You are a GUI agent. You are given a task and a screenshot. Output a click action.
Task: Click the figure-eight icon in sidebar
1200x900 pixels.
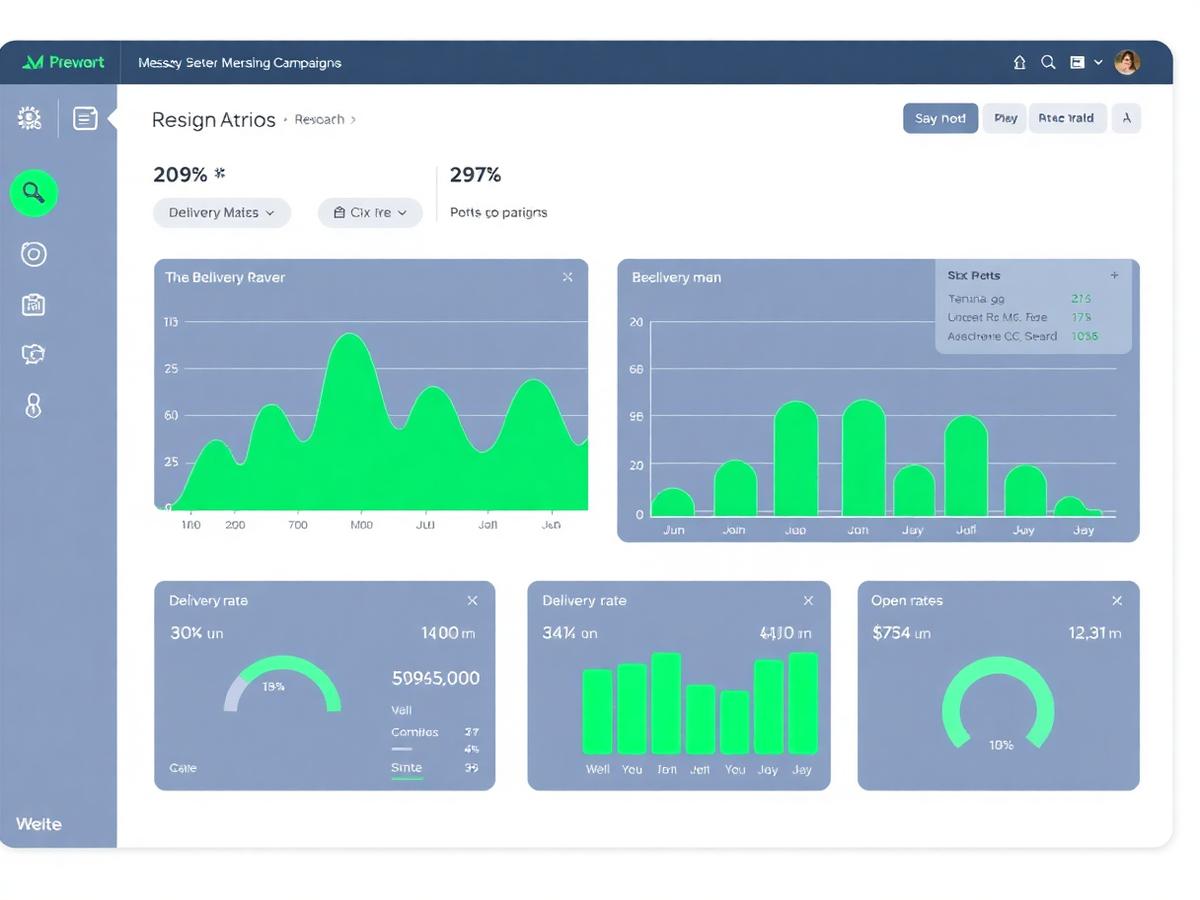coord(33,405)
